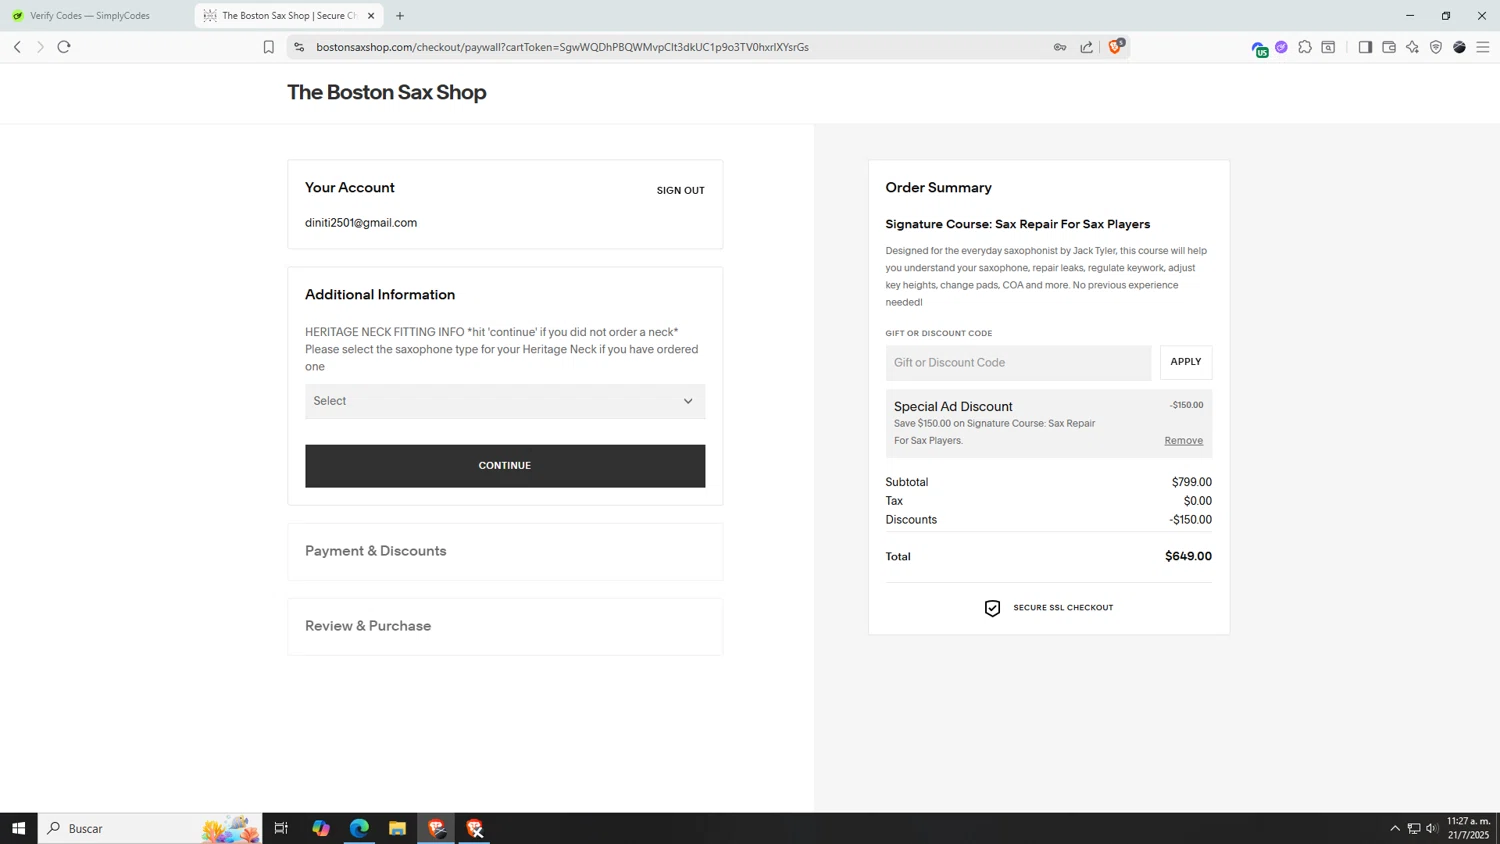Click the Subtotal $799.00 value
Screen dimensions: 1500x844
[1191, 482]
